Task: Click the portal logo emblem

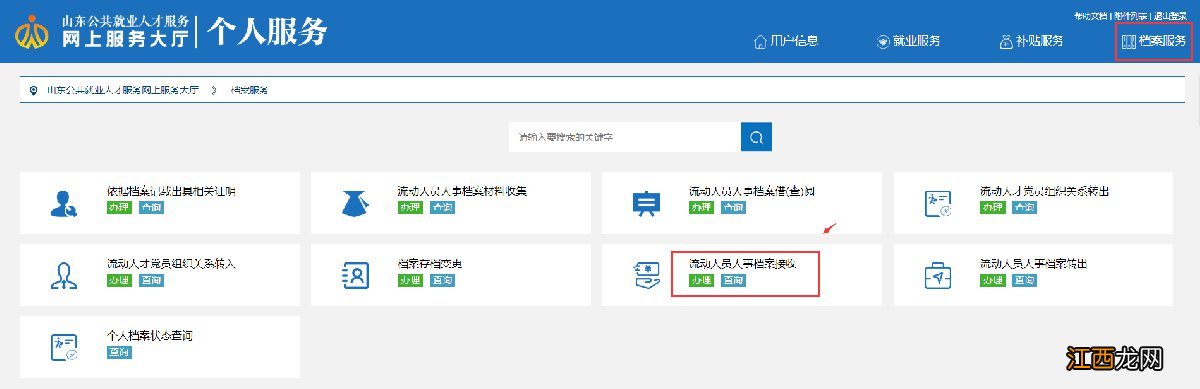Action: coord(32,32)
